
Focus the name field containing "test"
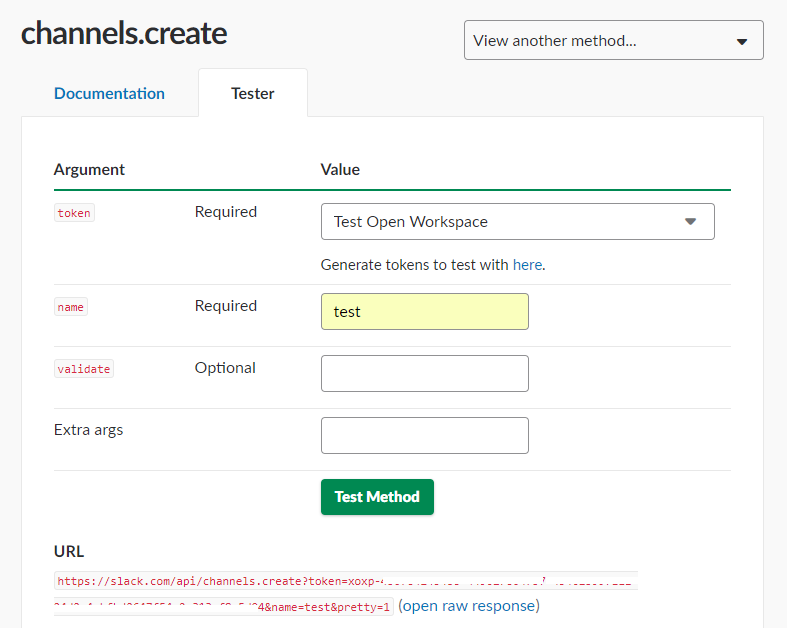point(424,312)
